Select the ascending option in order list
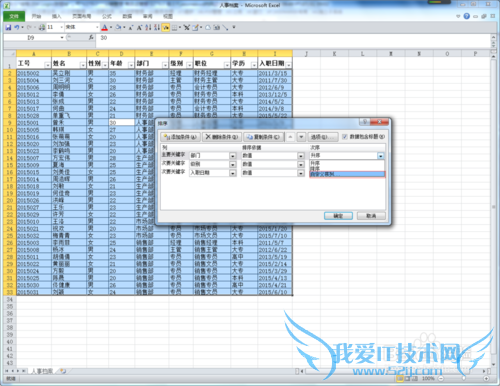Viewport: 500px width, 386px height. (x=347, y=163)
